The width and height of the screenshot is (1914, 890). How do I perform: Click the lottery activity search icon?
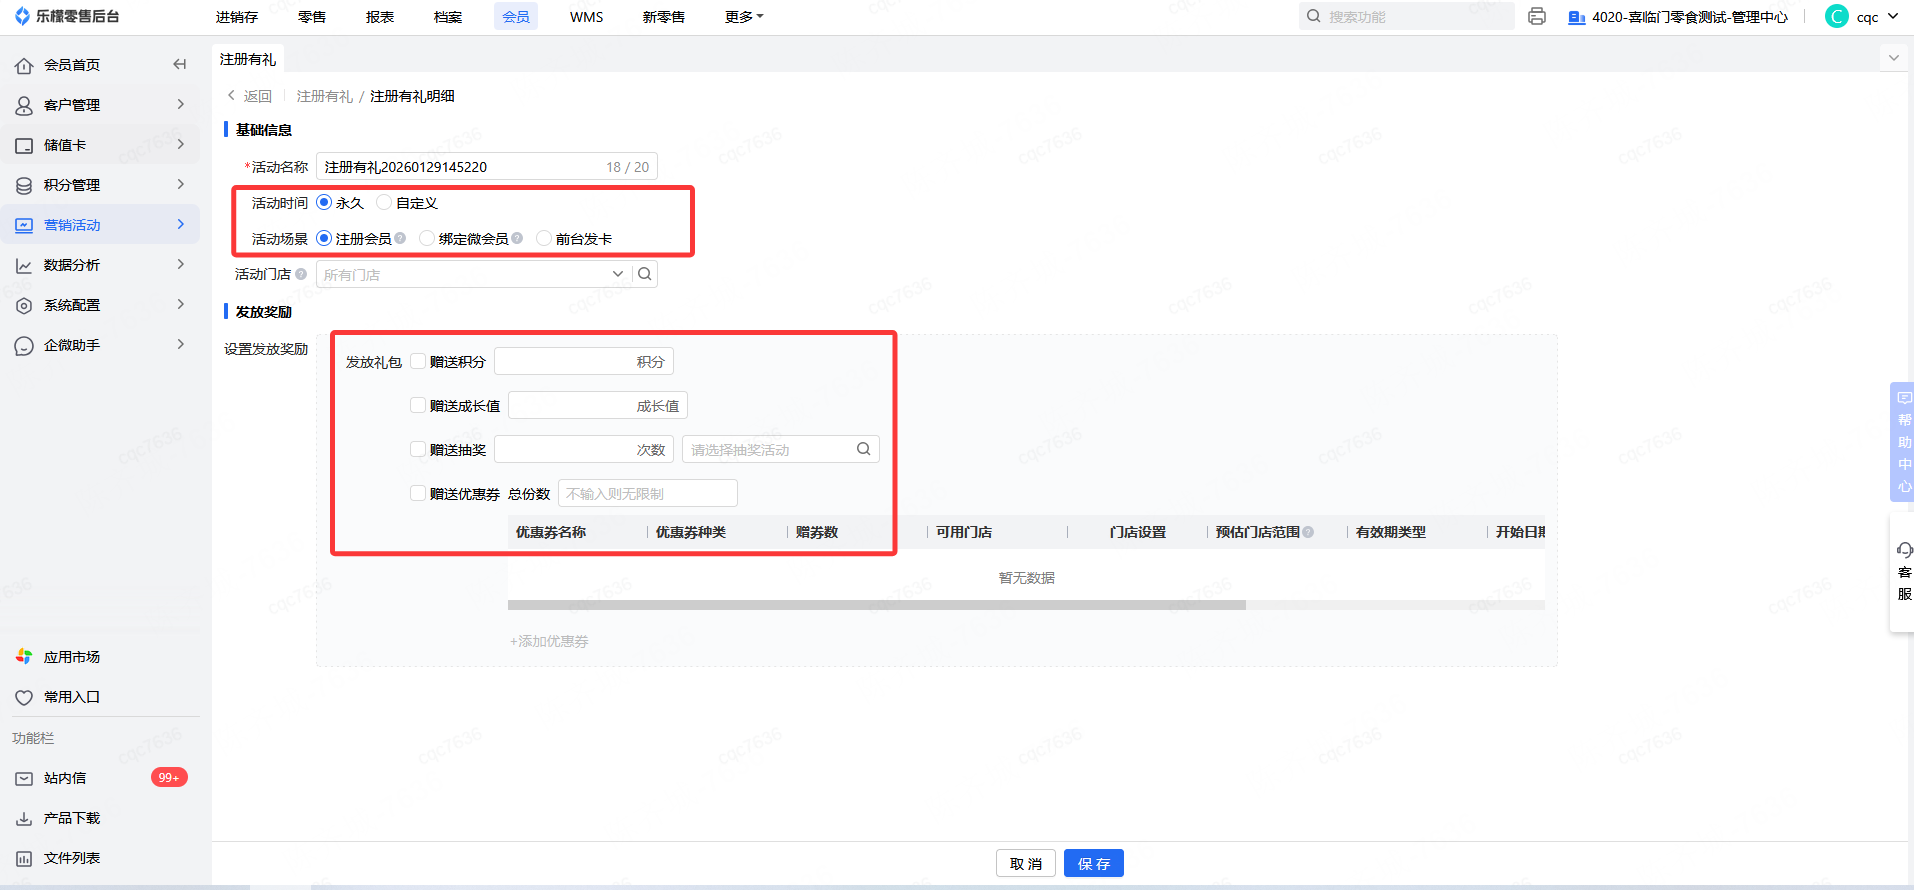pos(863,449)
